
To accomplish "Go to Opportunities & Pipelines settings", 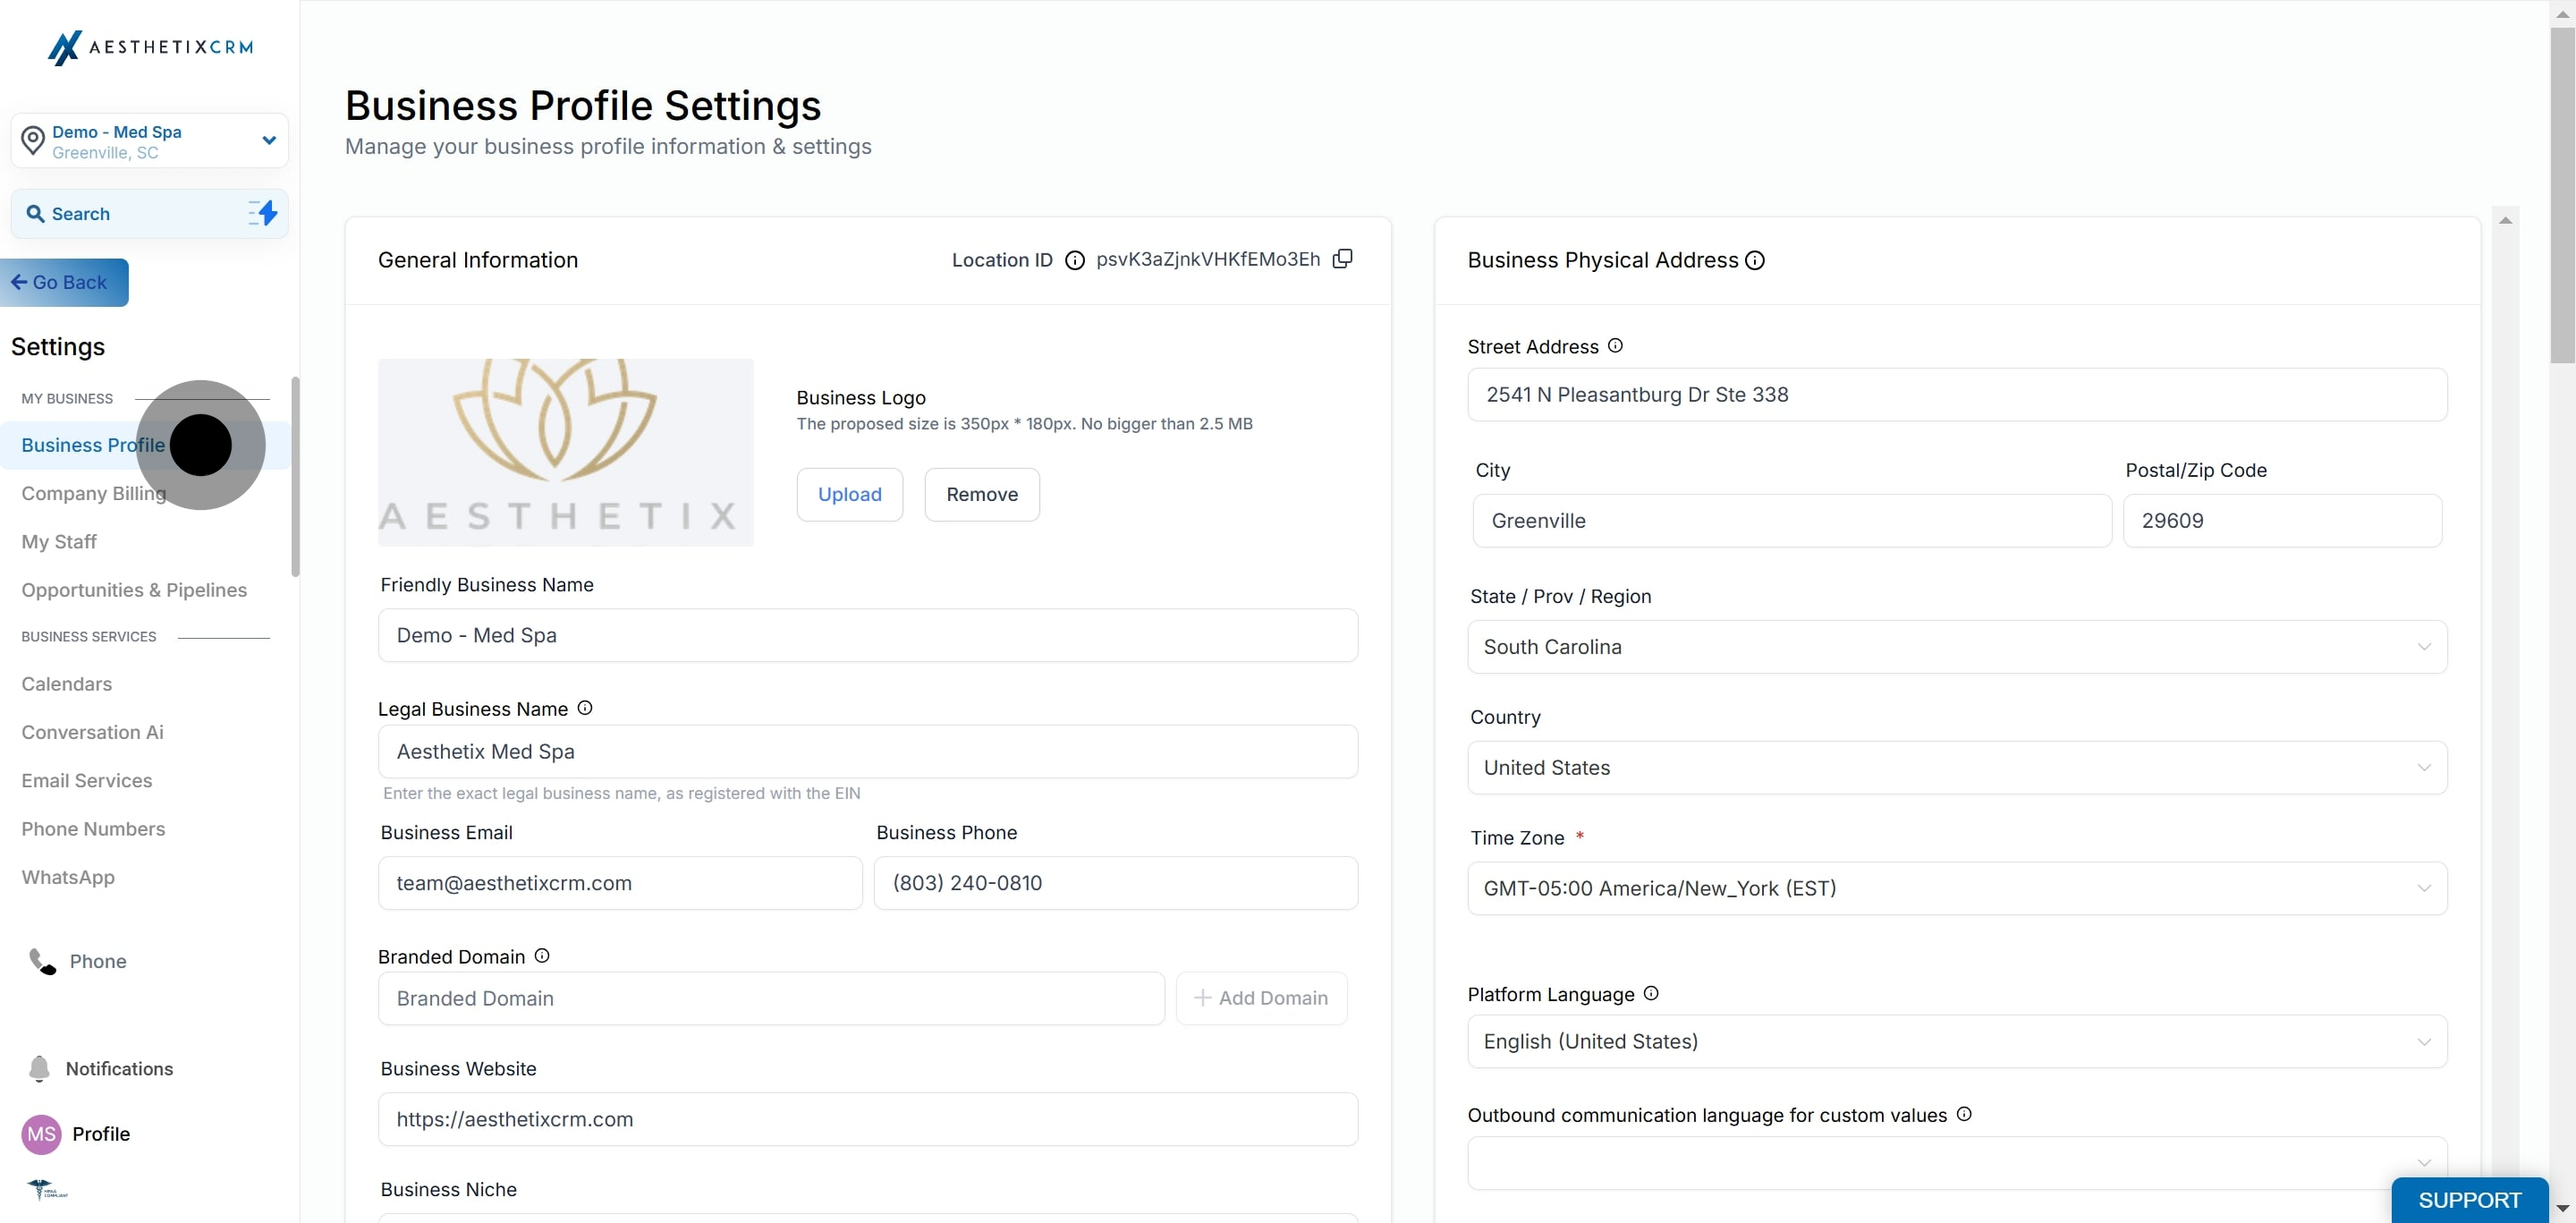I will click(x=134, y=590).
